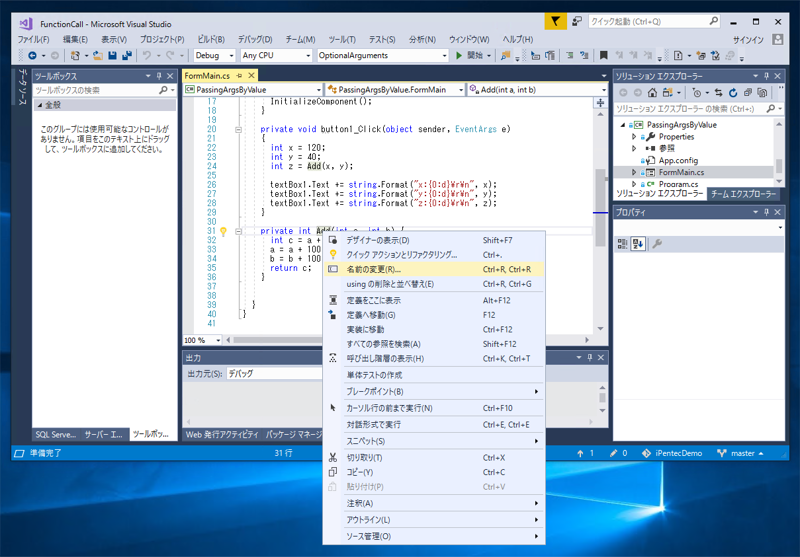Select App.config in Solution Explorer
The image size is (800, 557).
(678, 160)
